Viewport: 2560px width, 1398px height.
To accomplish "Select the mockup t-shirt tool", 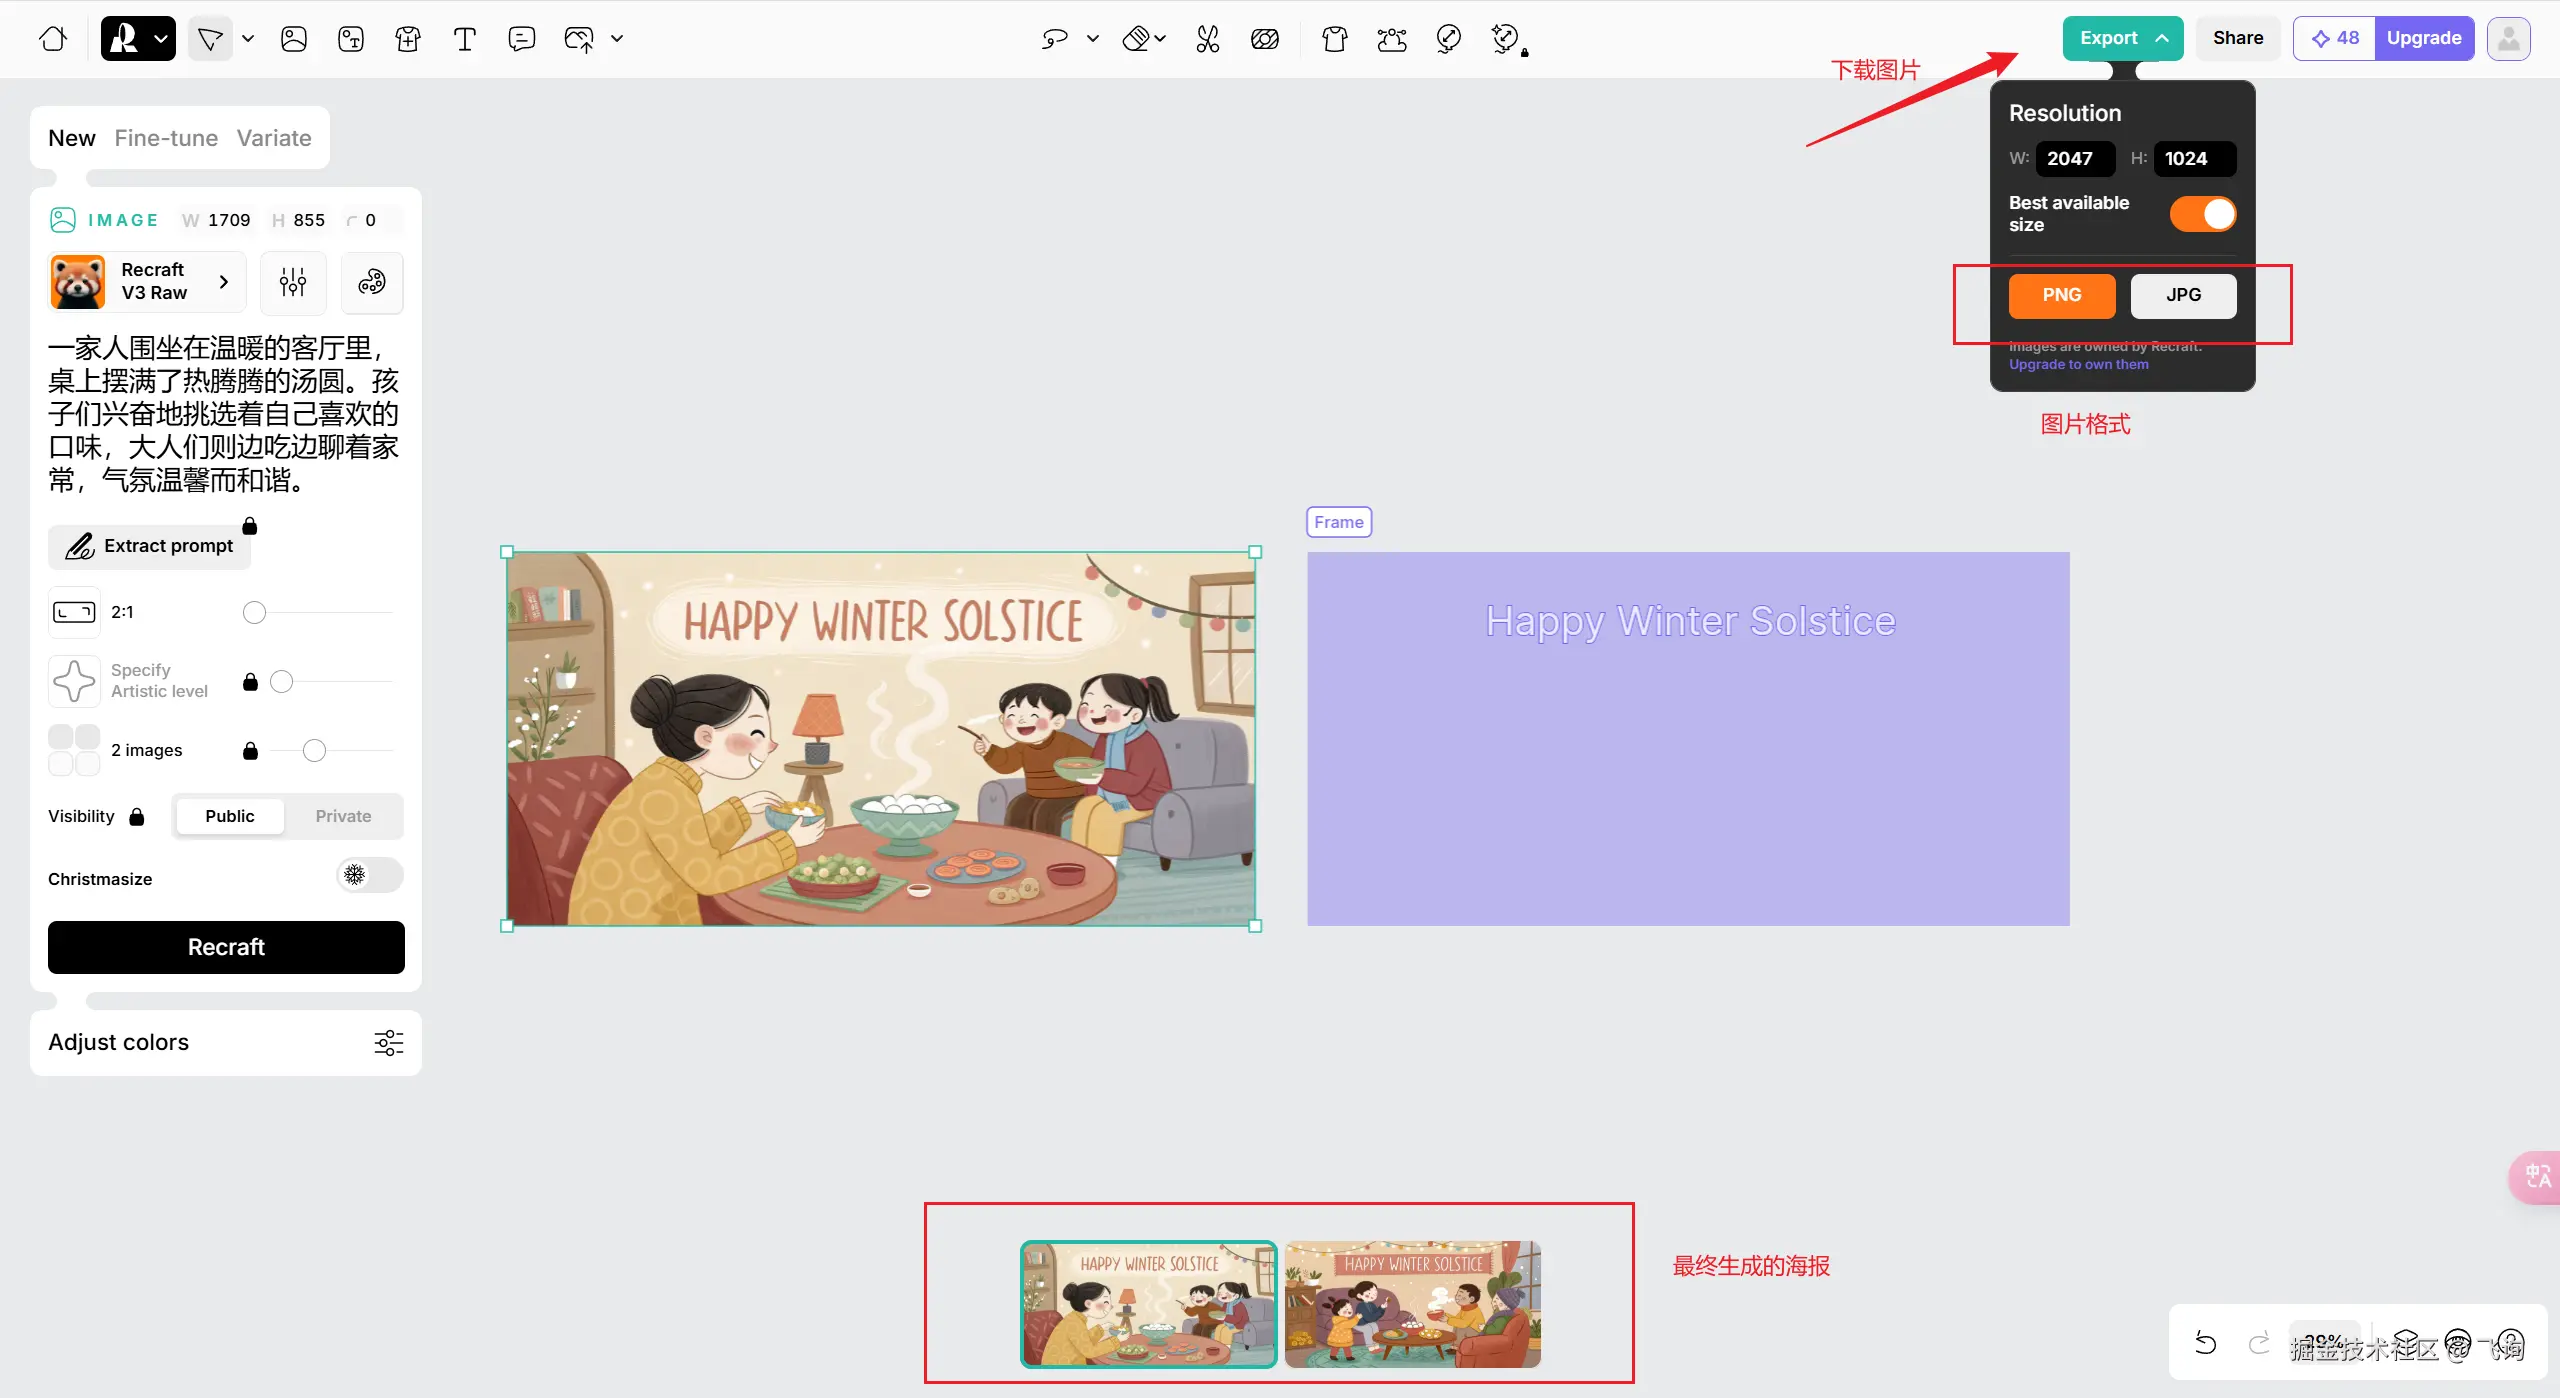I will tap(407, 39).
